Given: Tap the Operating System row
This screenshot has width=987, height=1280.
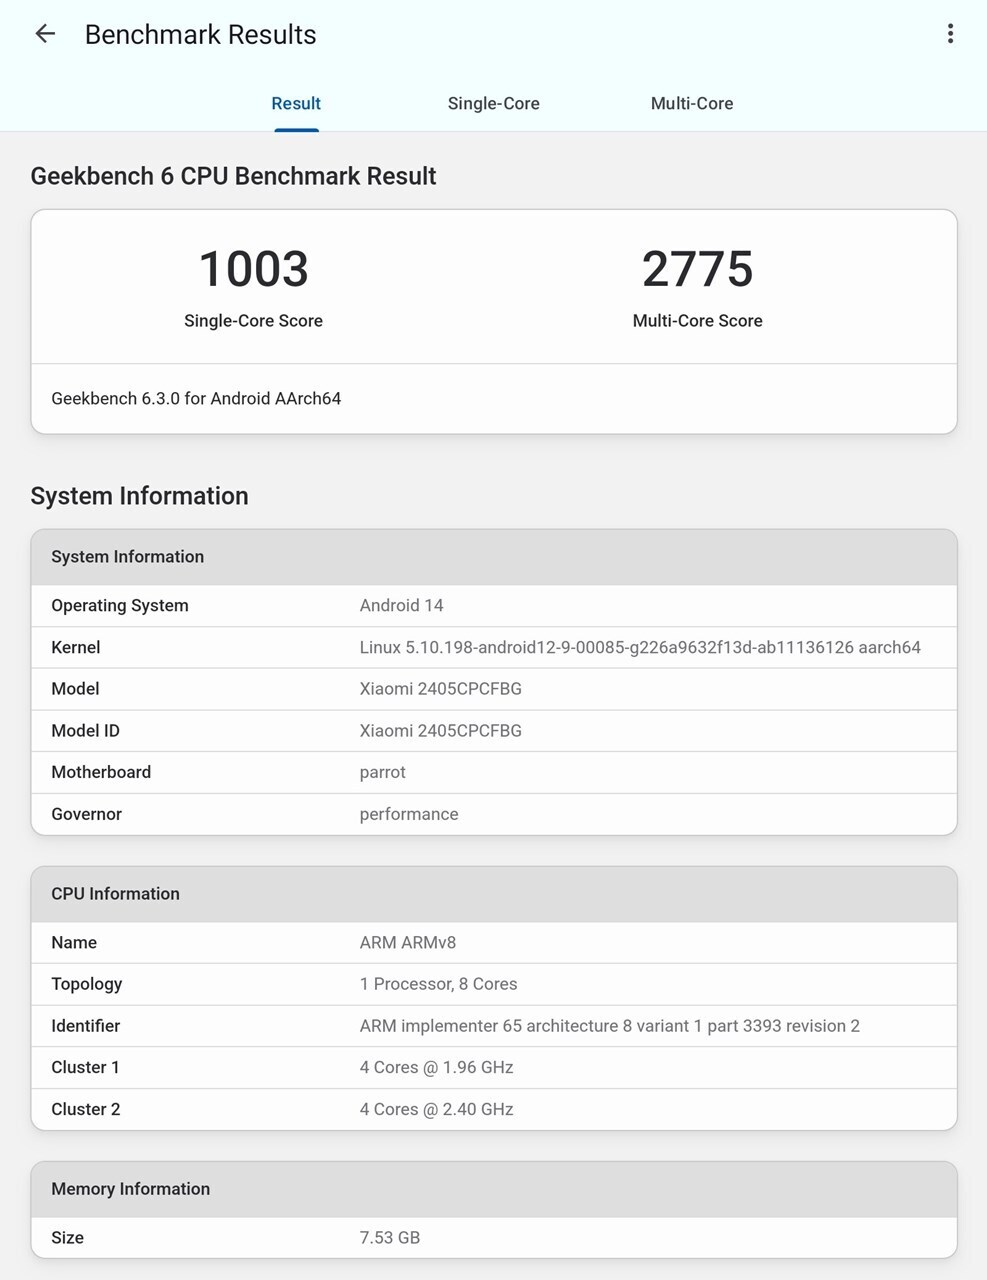Looking at the screenshot, I should 494,606.
